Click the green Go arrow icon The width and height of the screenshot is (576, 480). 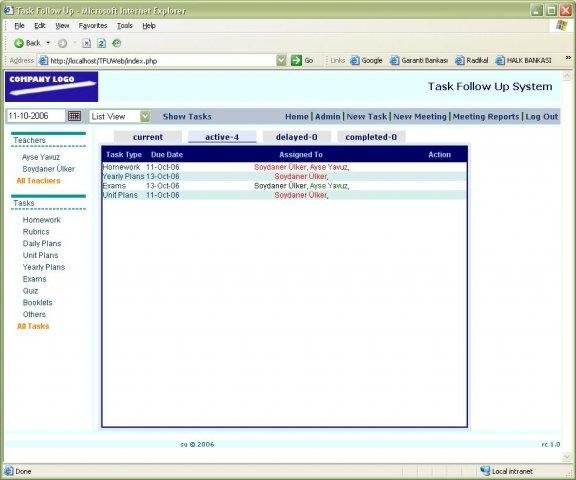point(296,61)
